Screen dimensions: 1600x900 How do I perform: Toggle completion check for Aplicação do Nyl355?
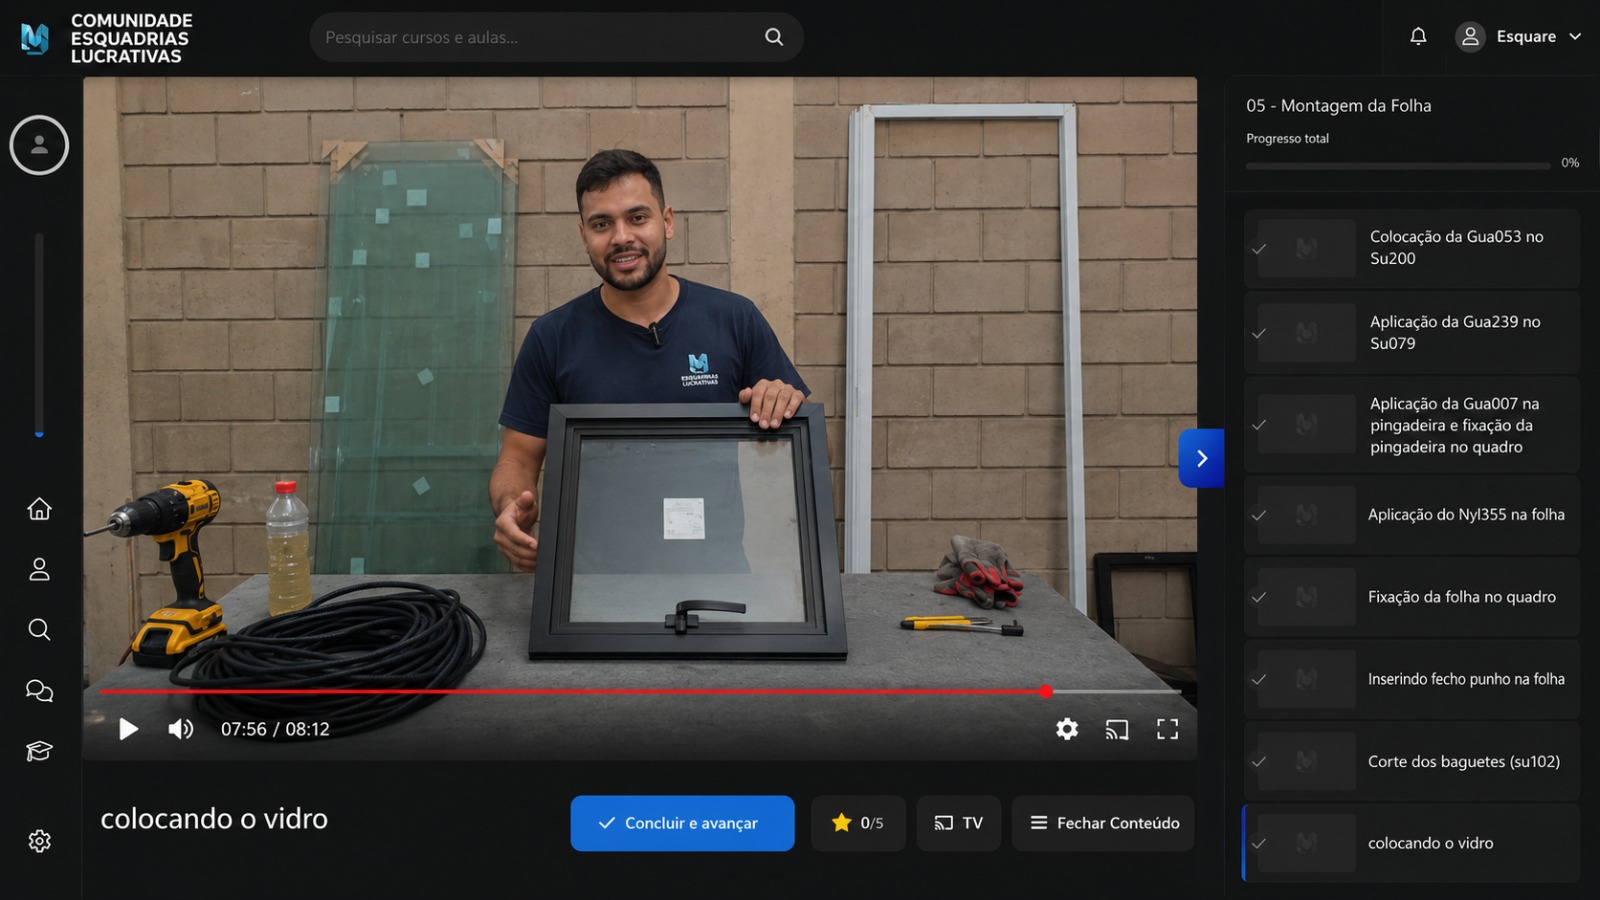pyautogui.click(x=1259, y=515)
